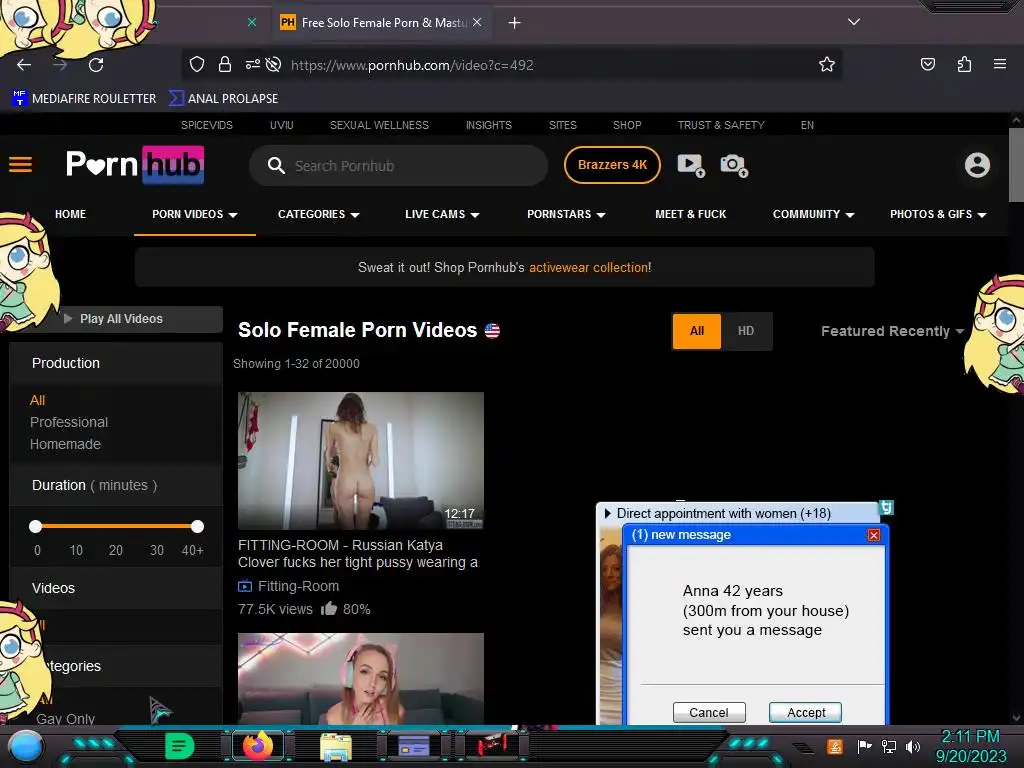The width and height of the screenshot is (1024, 768).
Task: Click Accept in the new message popup
Action: [x=805, y=712]
